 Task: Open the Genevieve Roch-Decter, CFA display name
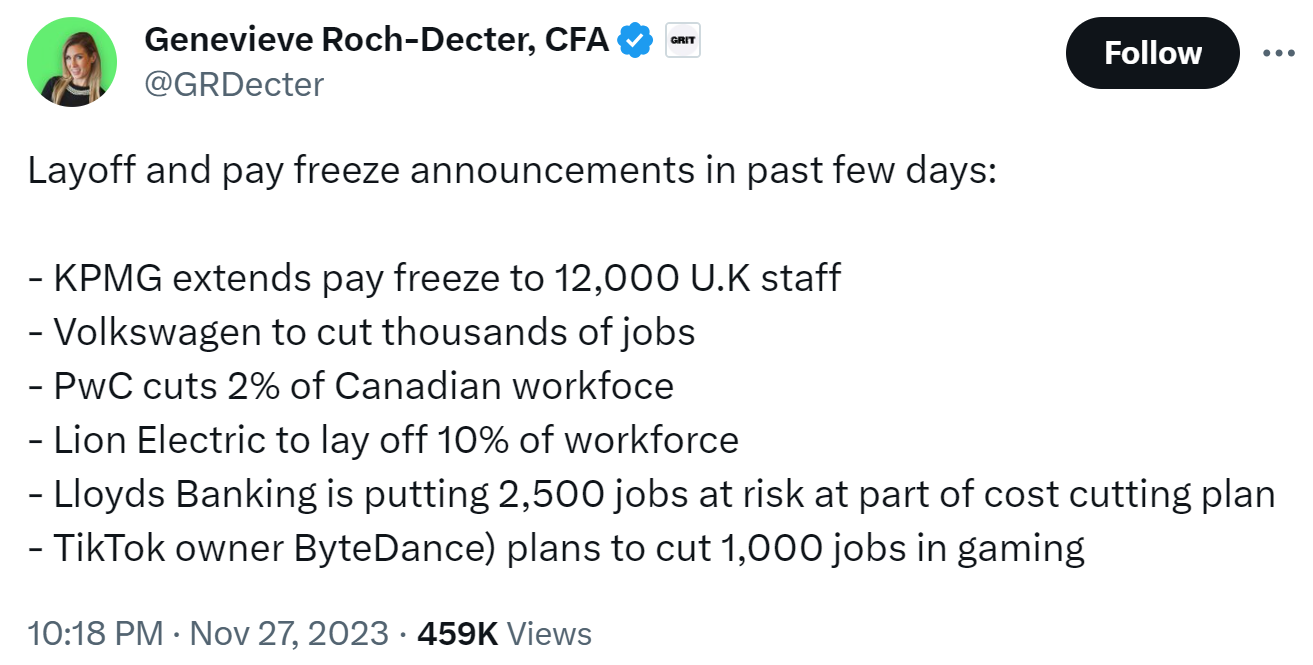(x=376, y=40)
